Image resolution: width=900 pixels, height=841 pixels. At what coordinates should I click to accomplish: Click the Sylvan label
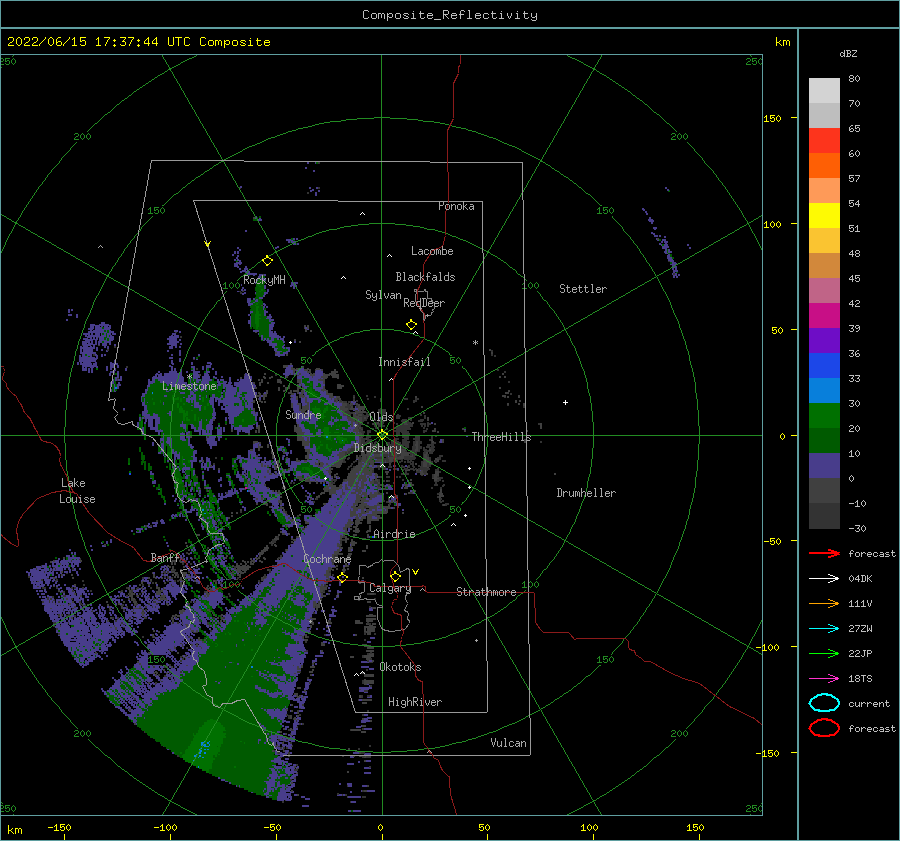click(383, 295)
